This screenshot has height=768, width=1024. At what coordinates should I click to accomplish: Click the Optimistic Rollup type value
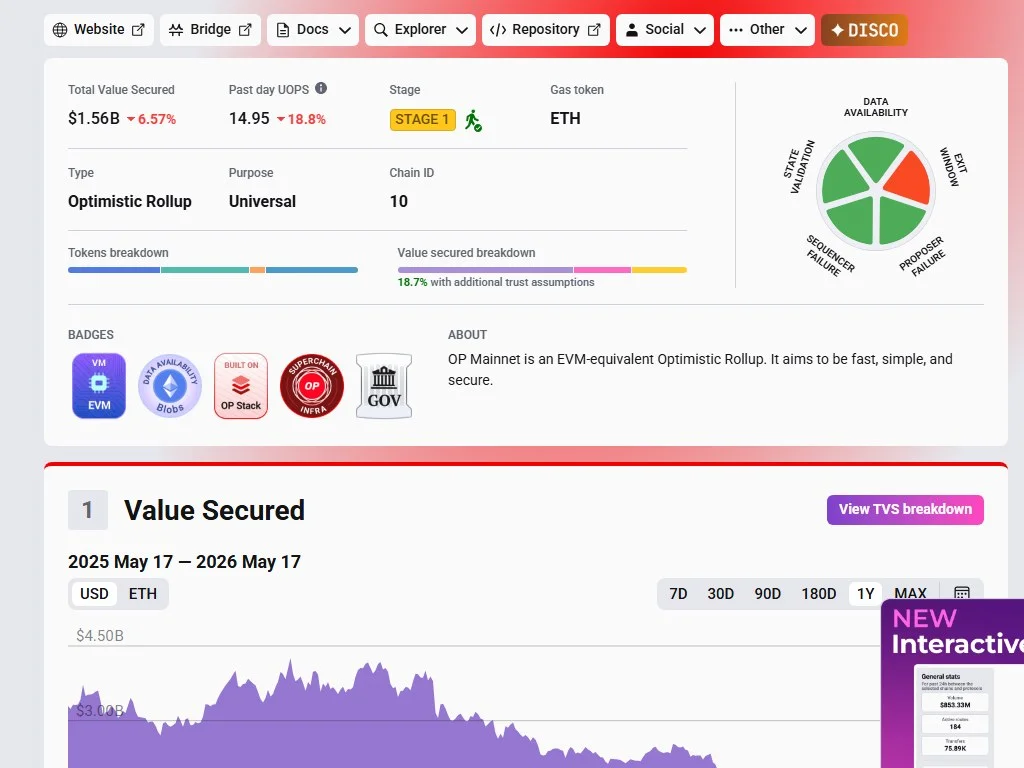130,201
